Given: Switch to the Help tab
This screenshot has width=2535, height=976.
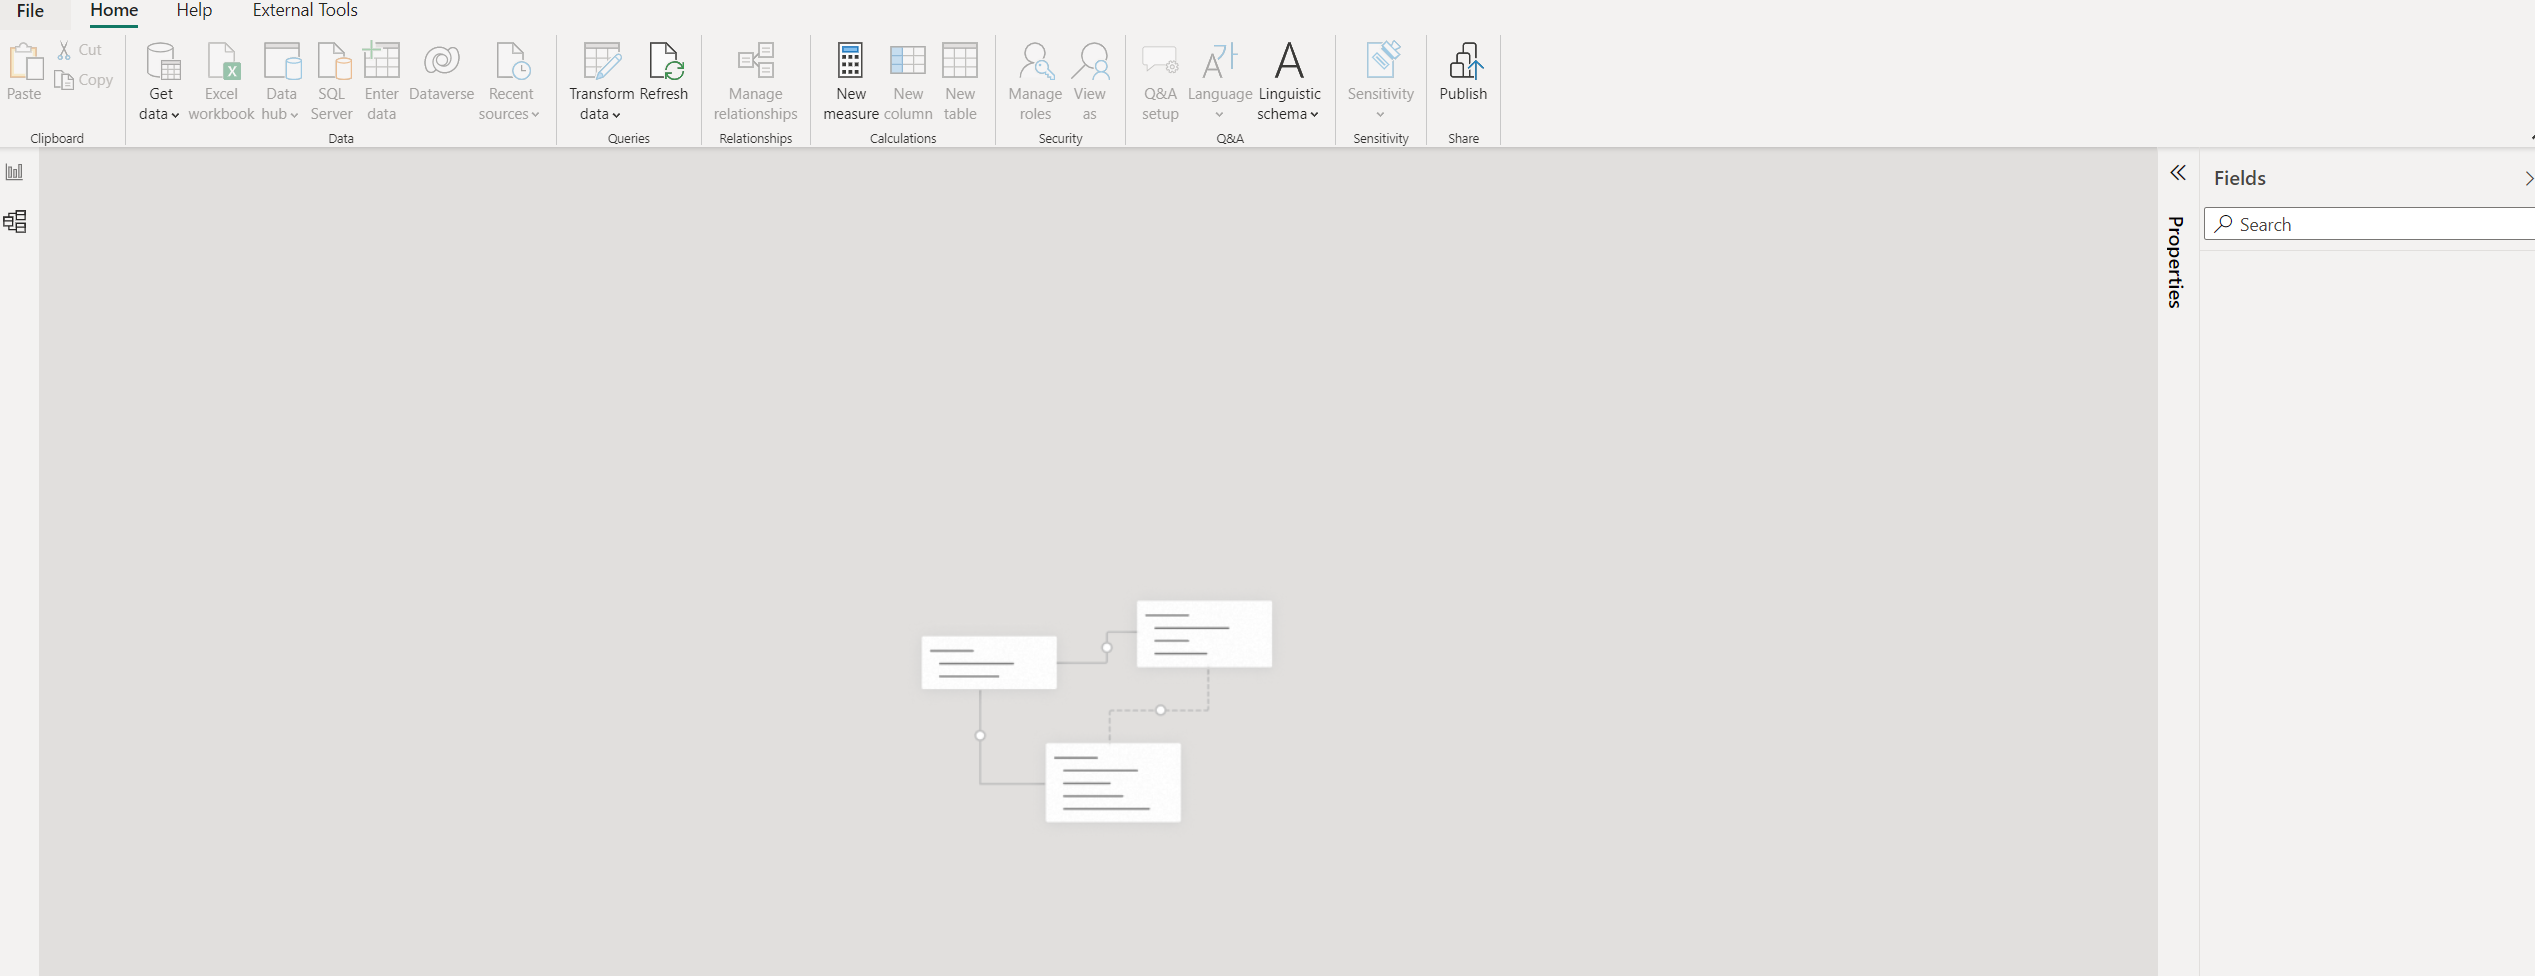Looking at the screenshot, I should click(x=194, y=11).
